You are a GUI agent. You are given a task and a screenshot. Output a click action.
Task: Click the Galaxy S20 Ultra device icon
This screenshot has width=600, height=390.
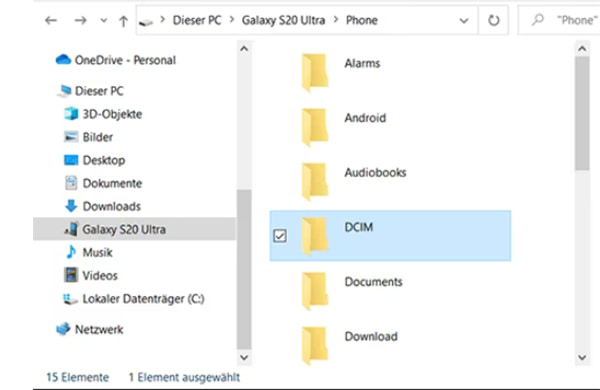click(71, 228)
